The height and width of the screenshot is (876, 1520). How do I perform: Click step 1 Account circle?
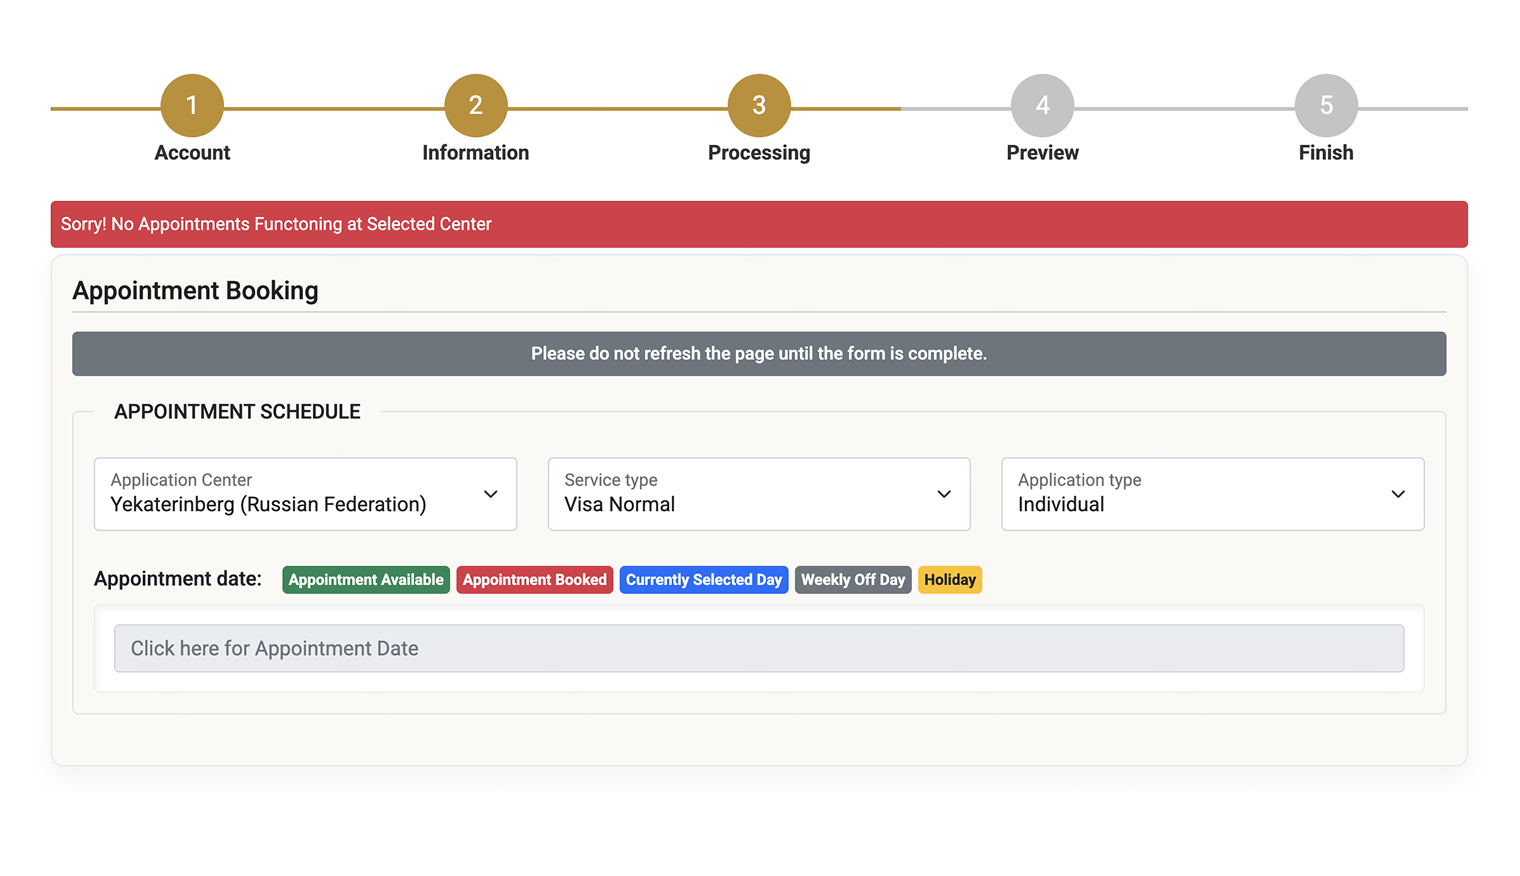pos(192,105)
